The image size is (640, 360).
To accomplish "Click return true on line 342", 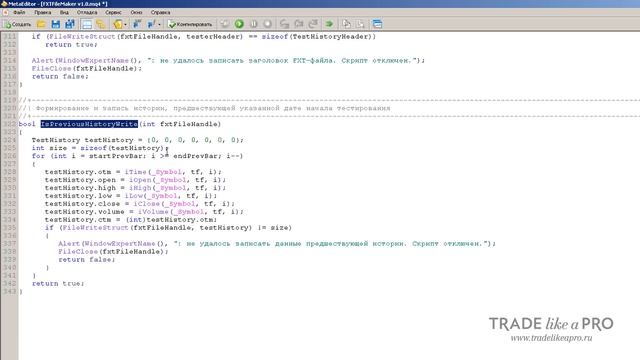I will 58,284.
